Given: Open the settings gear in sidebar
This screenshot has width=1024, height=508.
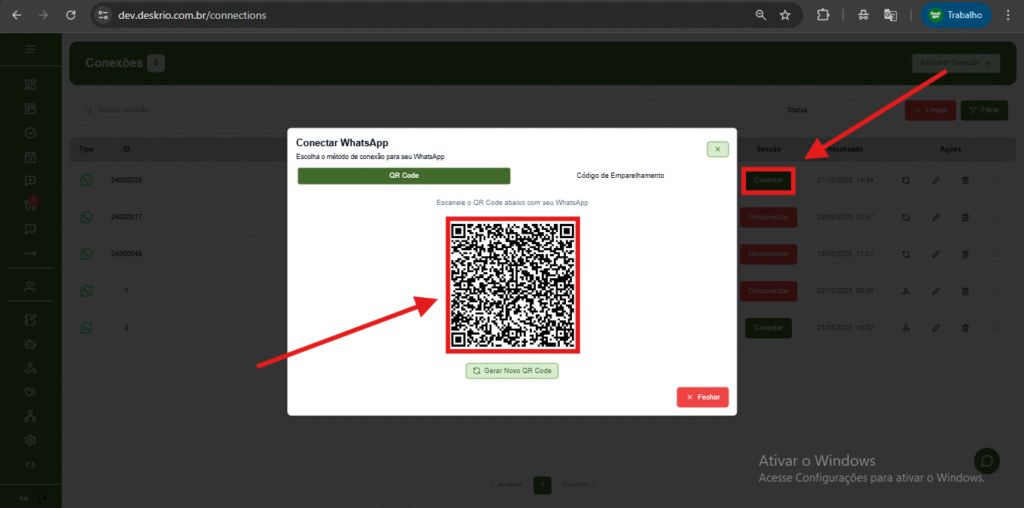Looking at the screenshot, I should click(30, 440).
